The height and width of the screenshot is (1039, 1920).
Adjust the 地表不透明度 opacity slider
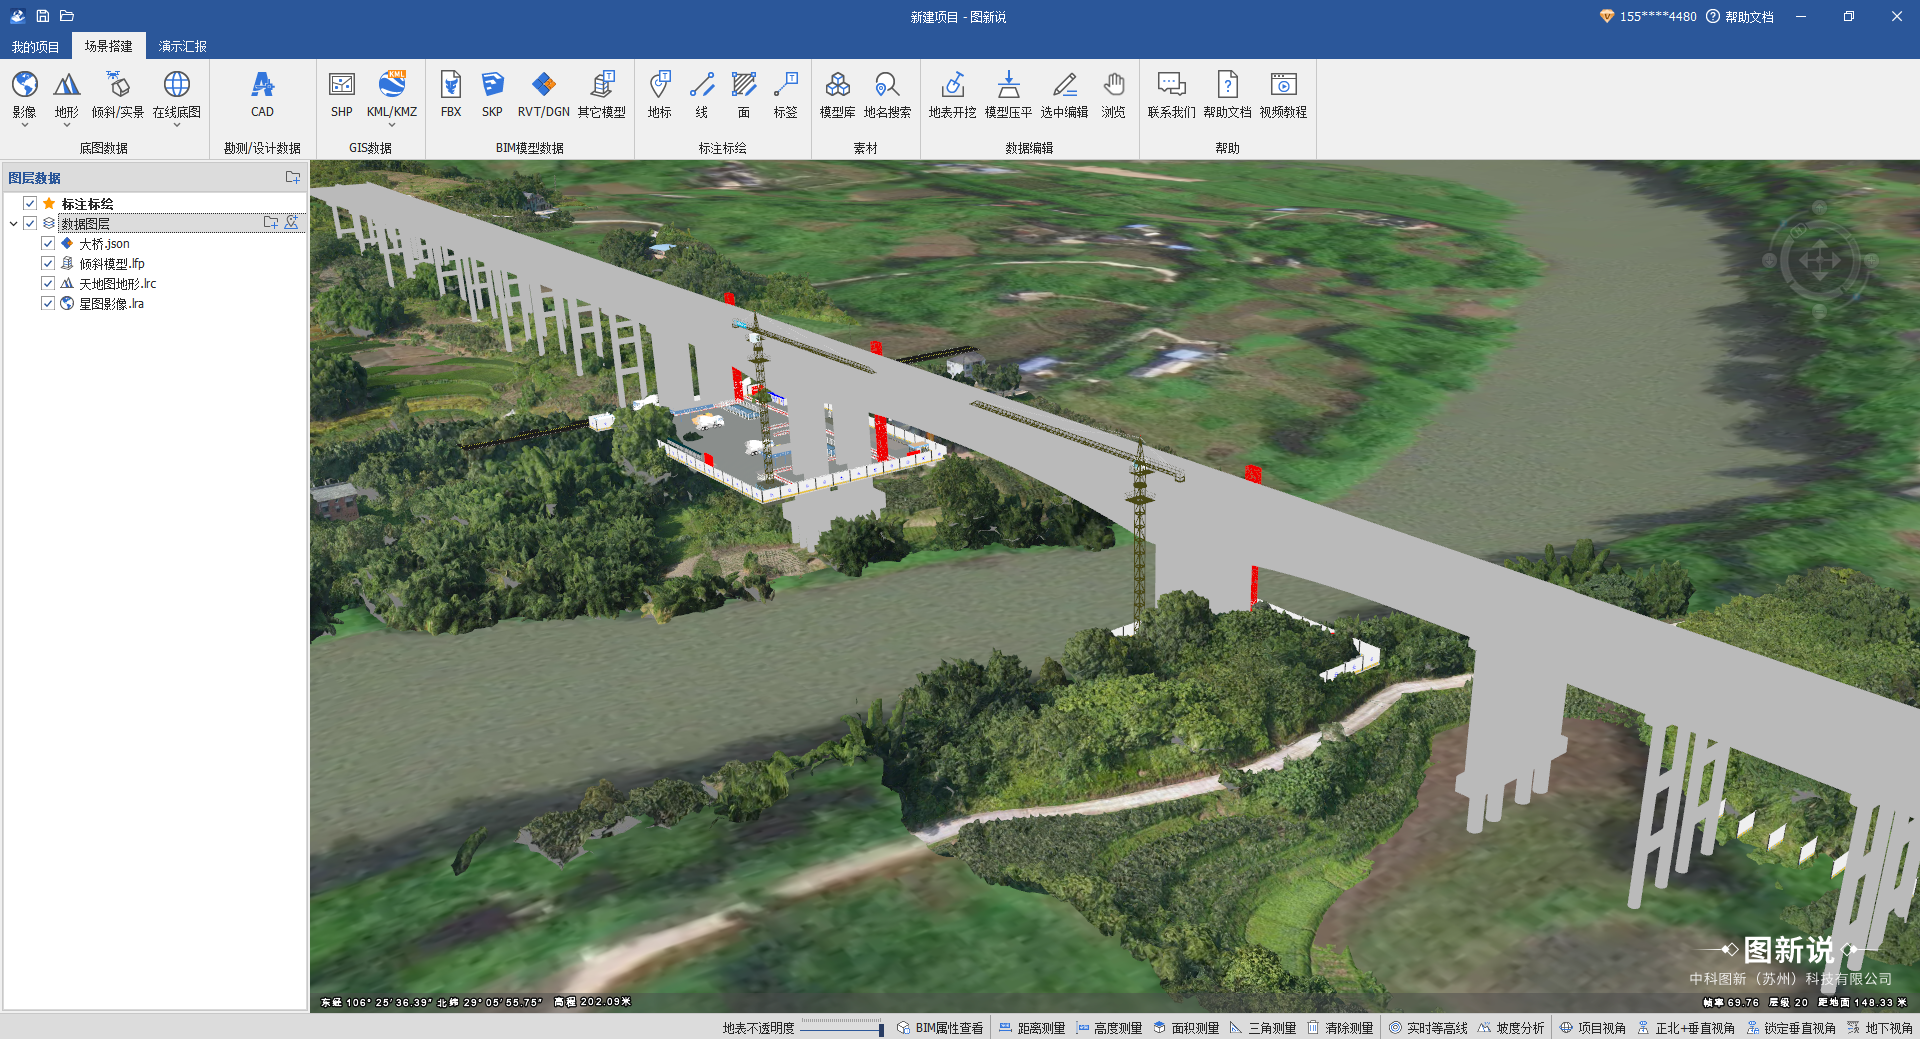(880, 1029)
